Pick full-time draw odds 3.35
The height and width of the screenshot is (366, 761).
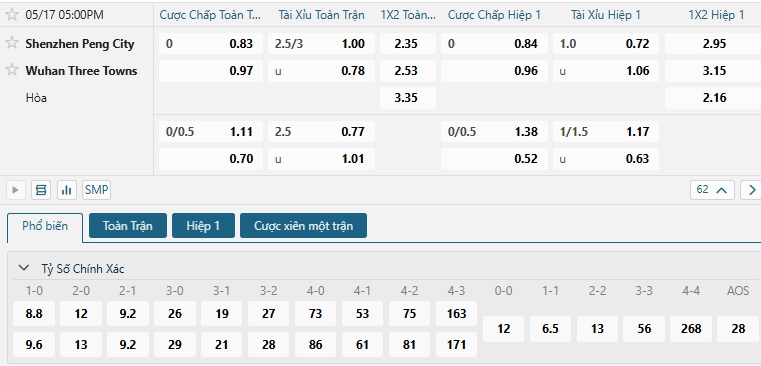click(408, 98)
